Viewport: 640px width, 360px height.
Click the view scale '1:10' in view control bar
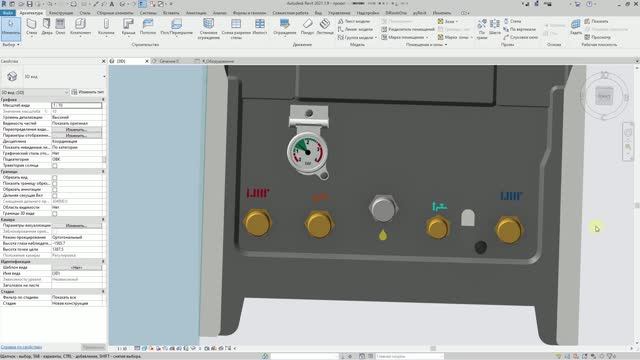coord(122,349)
